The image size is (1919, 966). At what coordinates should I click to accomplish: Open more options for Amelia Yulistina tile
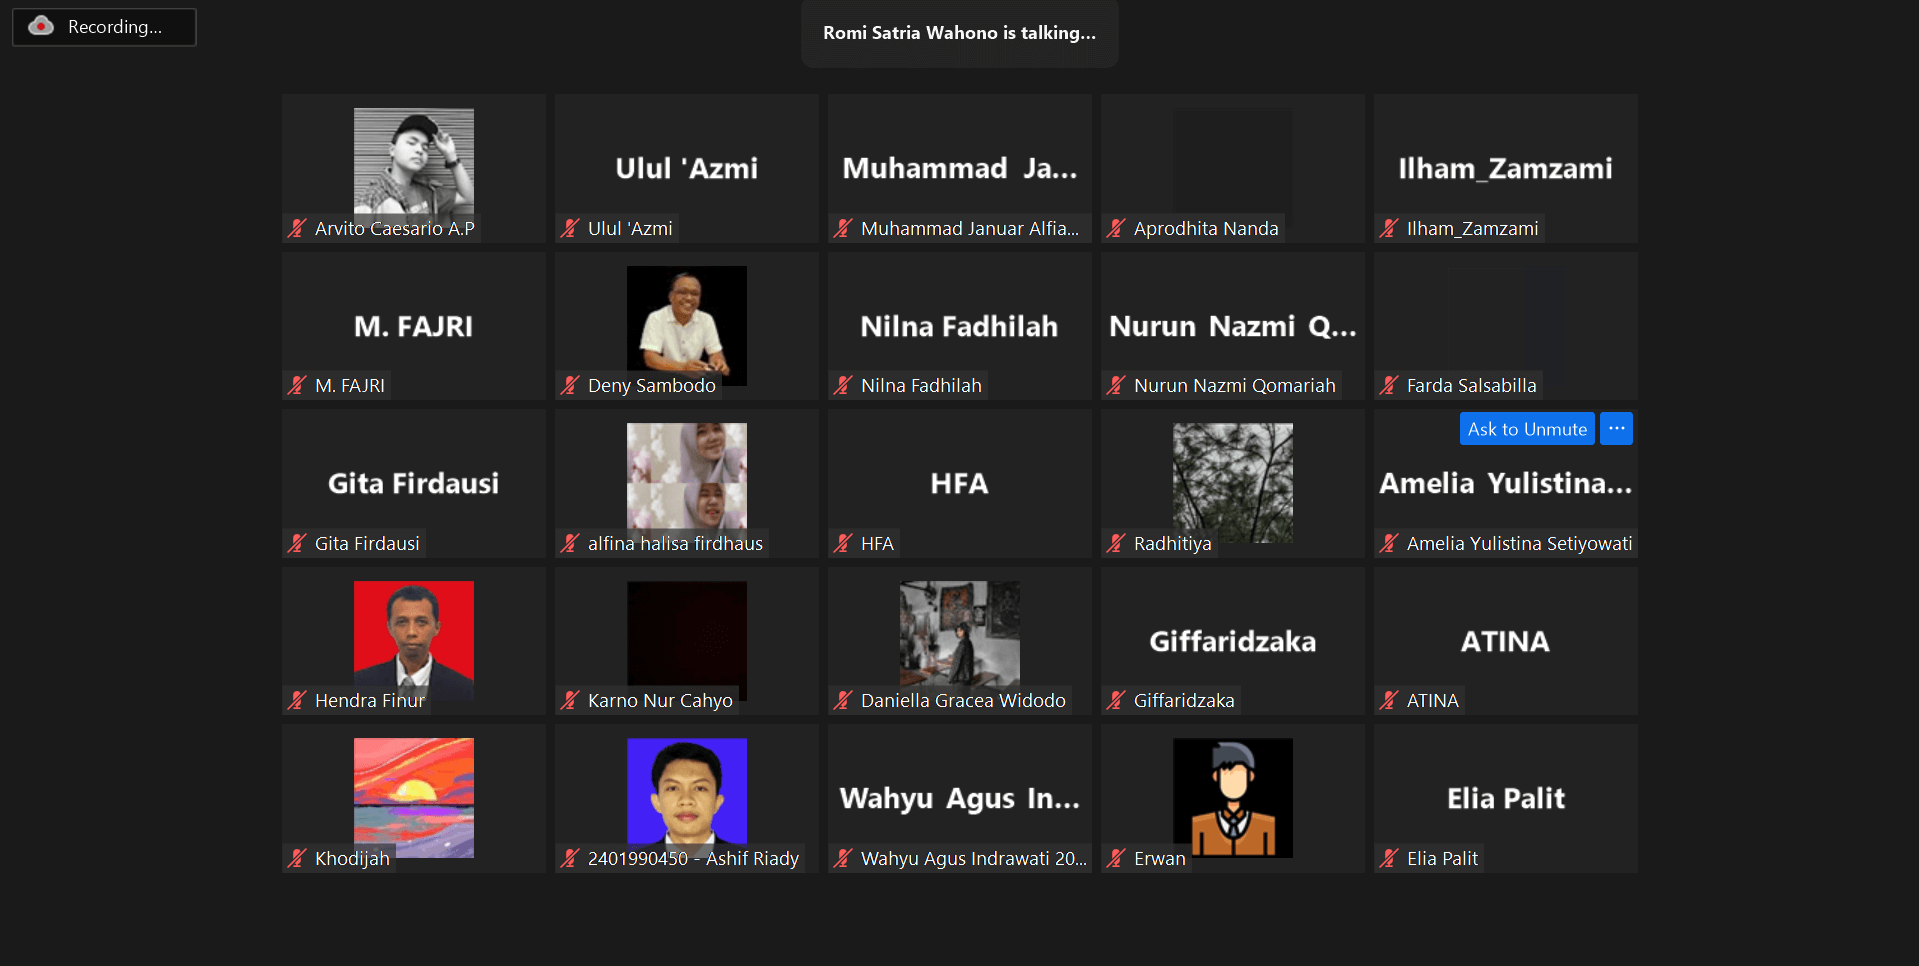tap(1616, 429)
